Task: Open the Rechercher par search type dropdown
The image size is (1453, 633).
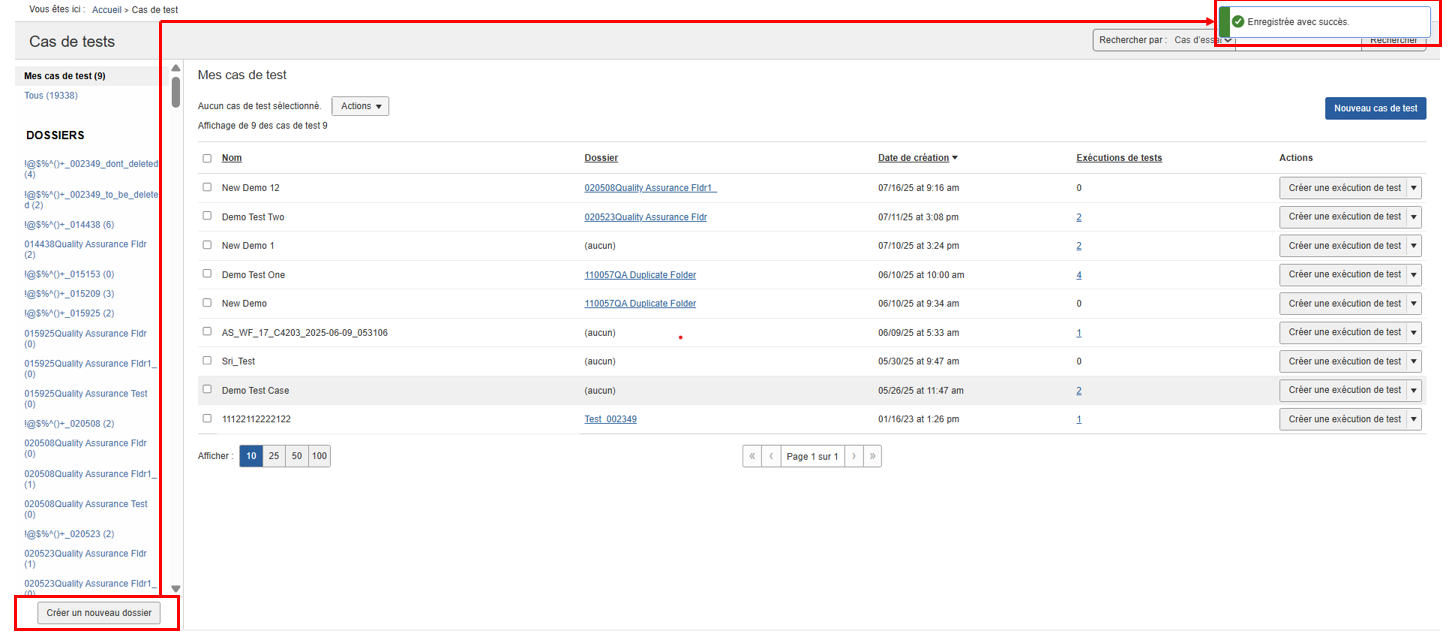Action: point(1203,40)
